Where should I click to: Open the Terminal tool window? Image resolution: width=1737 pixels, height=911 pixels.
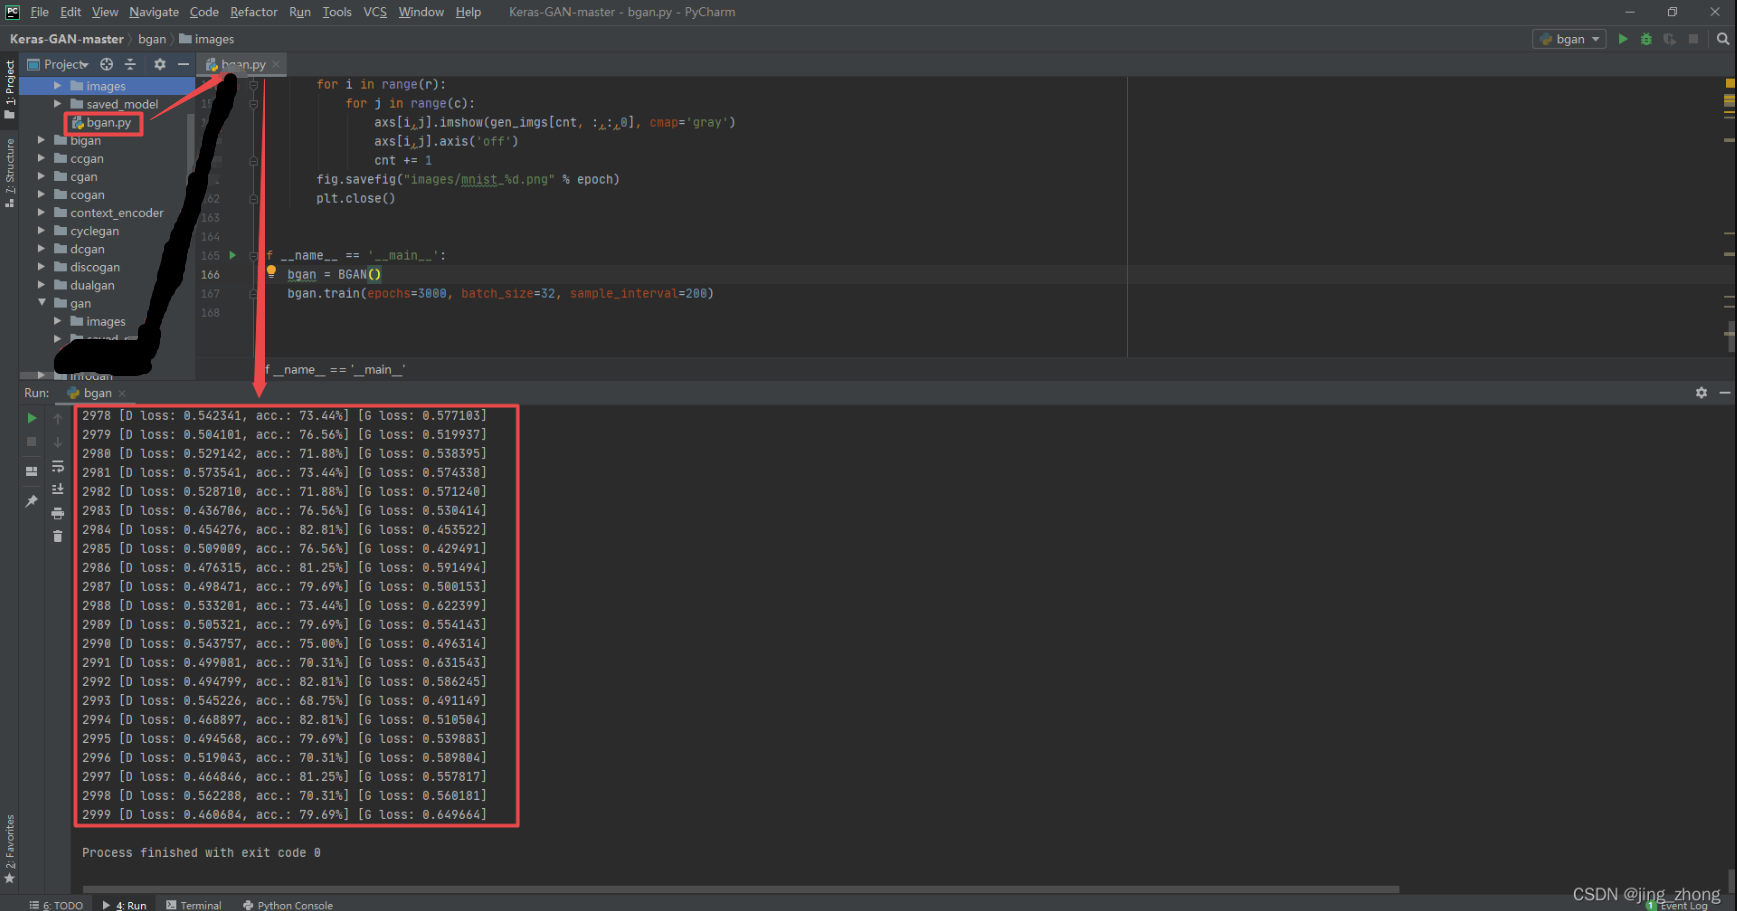pyautogui.click(x=194, y=905)
